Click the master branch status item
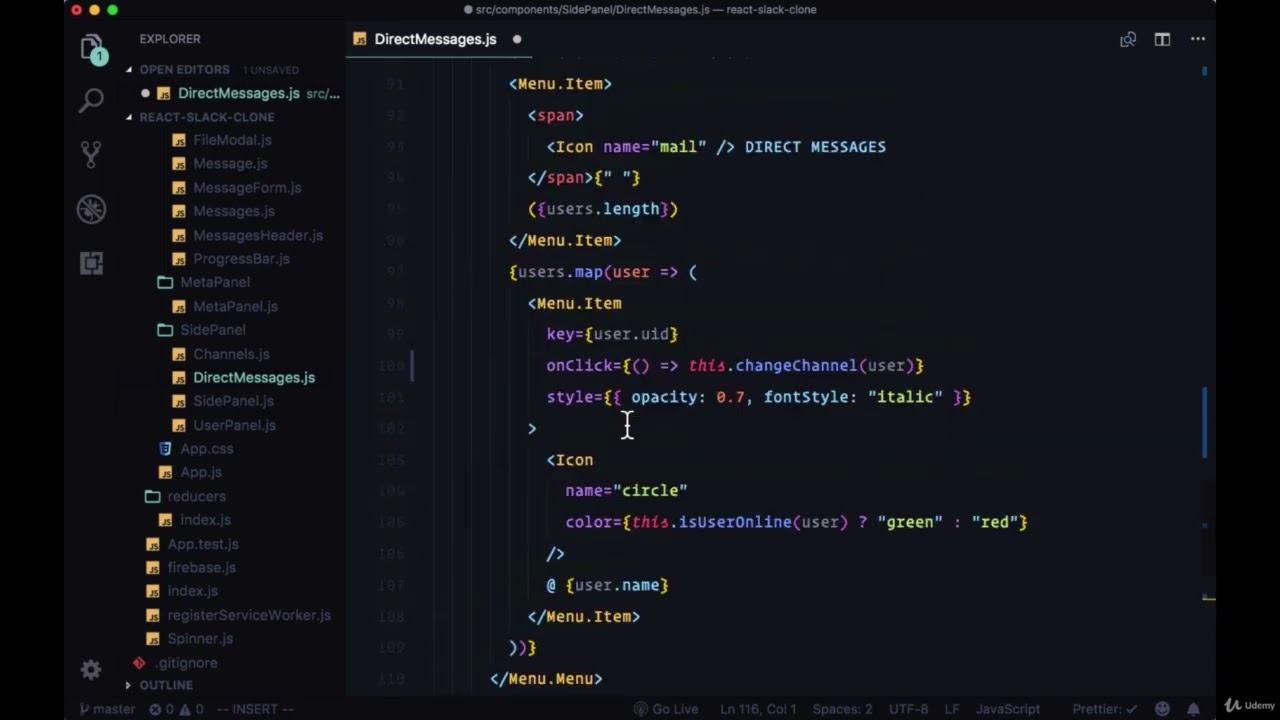 tap(107, 709)
